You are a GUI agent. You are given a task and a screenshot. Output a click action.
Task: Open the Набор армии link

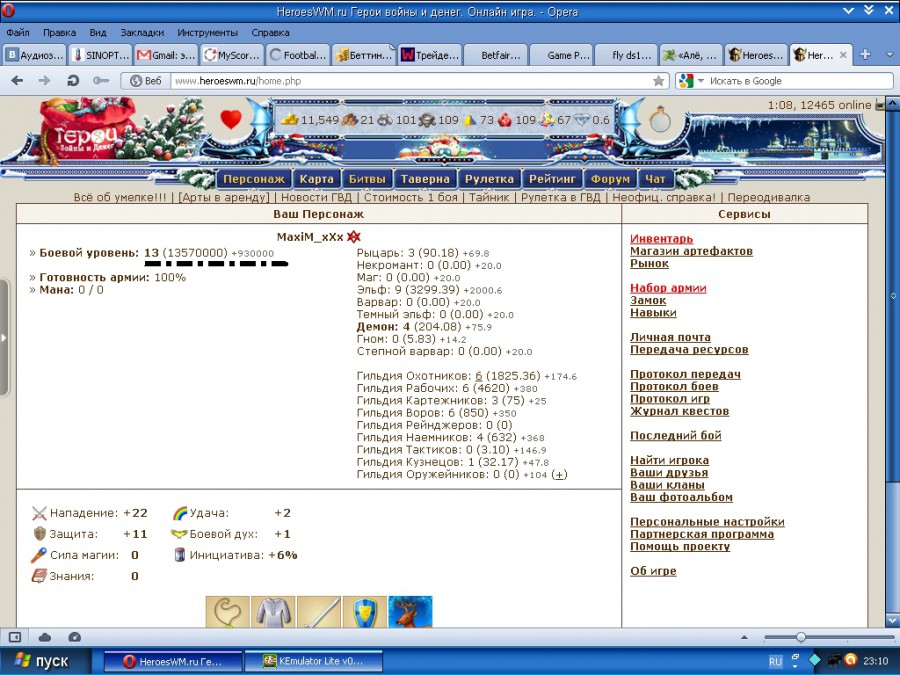point(668,288)
